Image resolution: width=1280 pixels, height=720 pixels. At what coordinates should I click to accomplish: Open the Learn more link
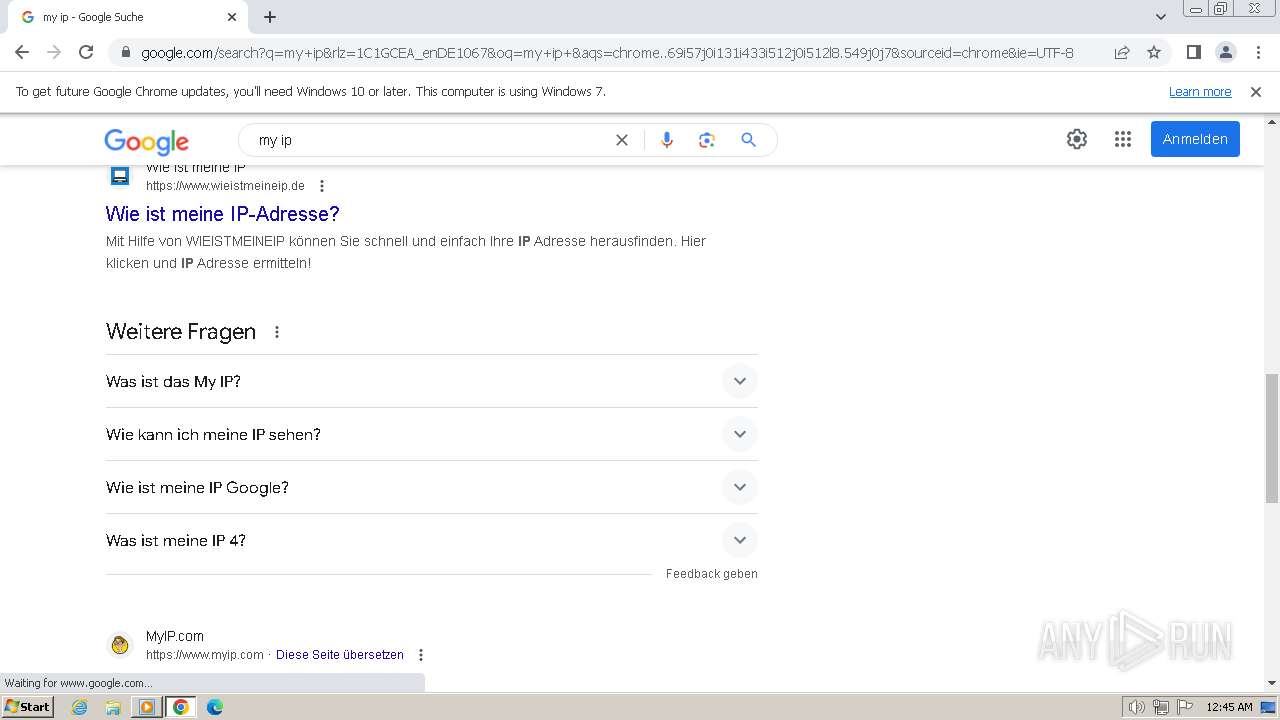(1200, 91)
